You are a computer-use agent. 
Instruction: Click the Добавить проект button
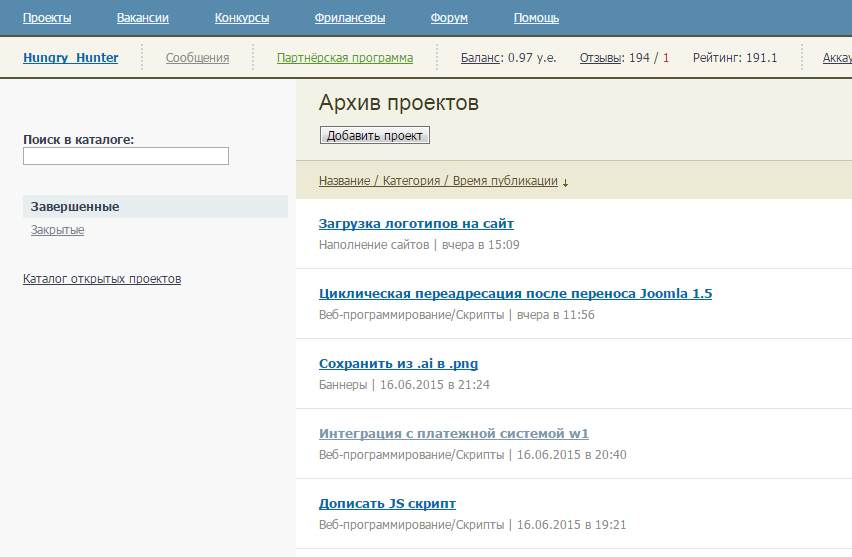[374, 135]
